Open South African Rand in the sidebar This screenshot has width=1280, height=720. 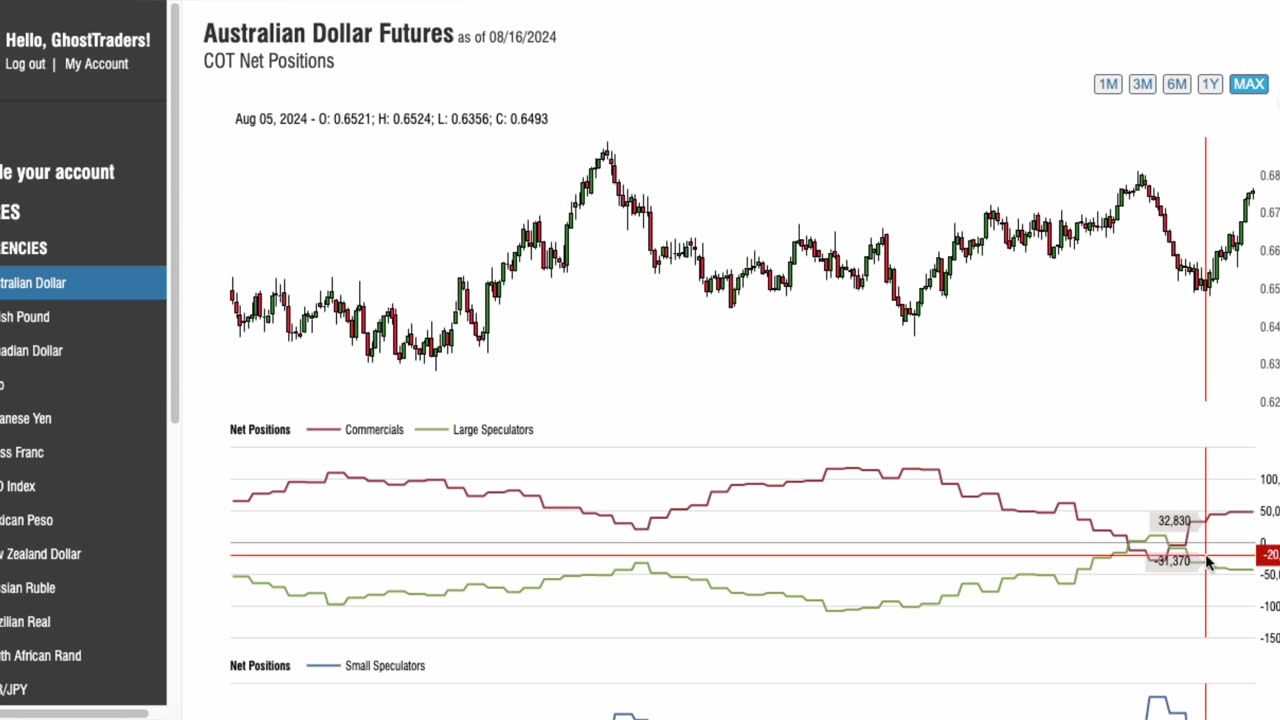point(83,656)
